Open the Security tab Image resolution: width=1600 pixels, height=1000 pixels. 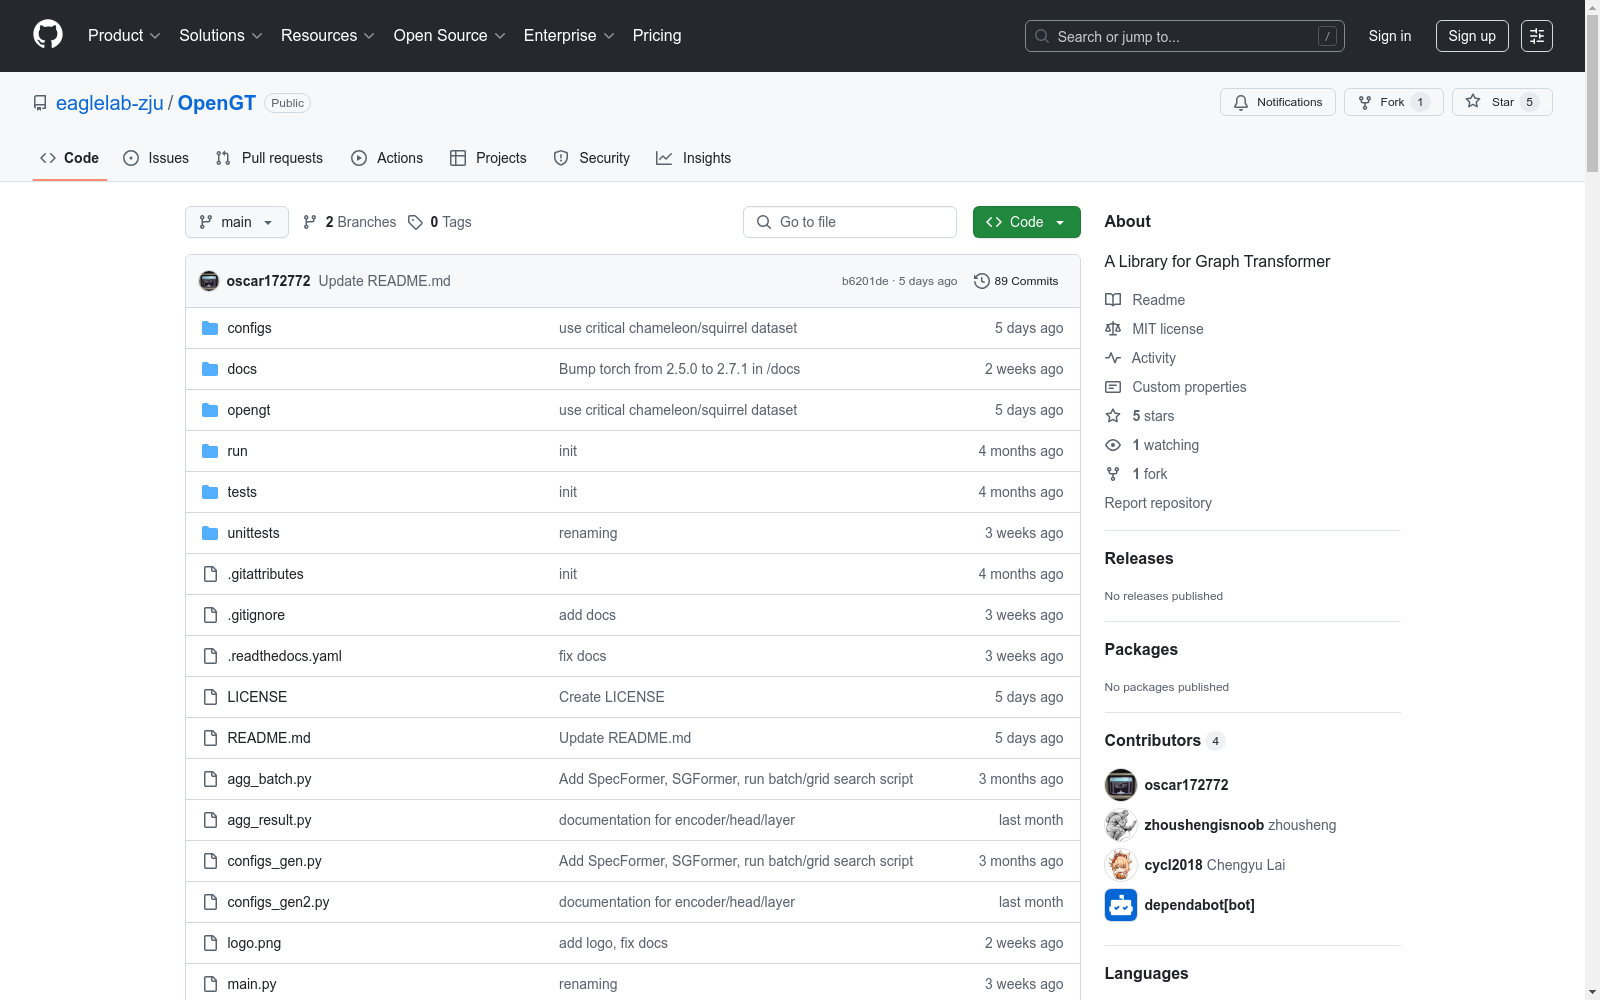click(592, 158)
